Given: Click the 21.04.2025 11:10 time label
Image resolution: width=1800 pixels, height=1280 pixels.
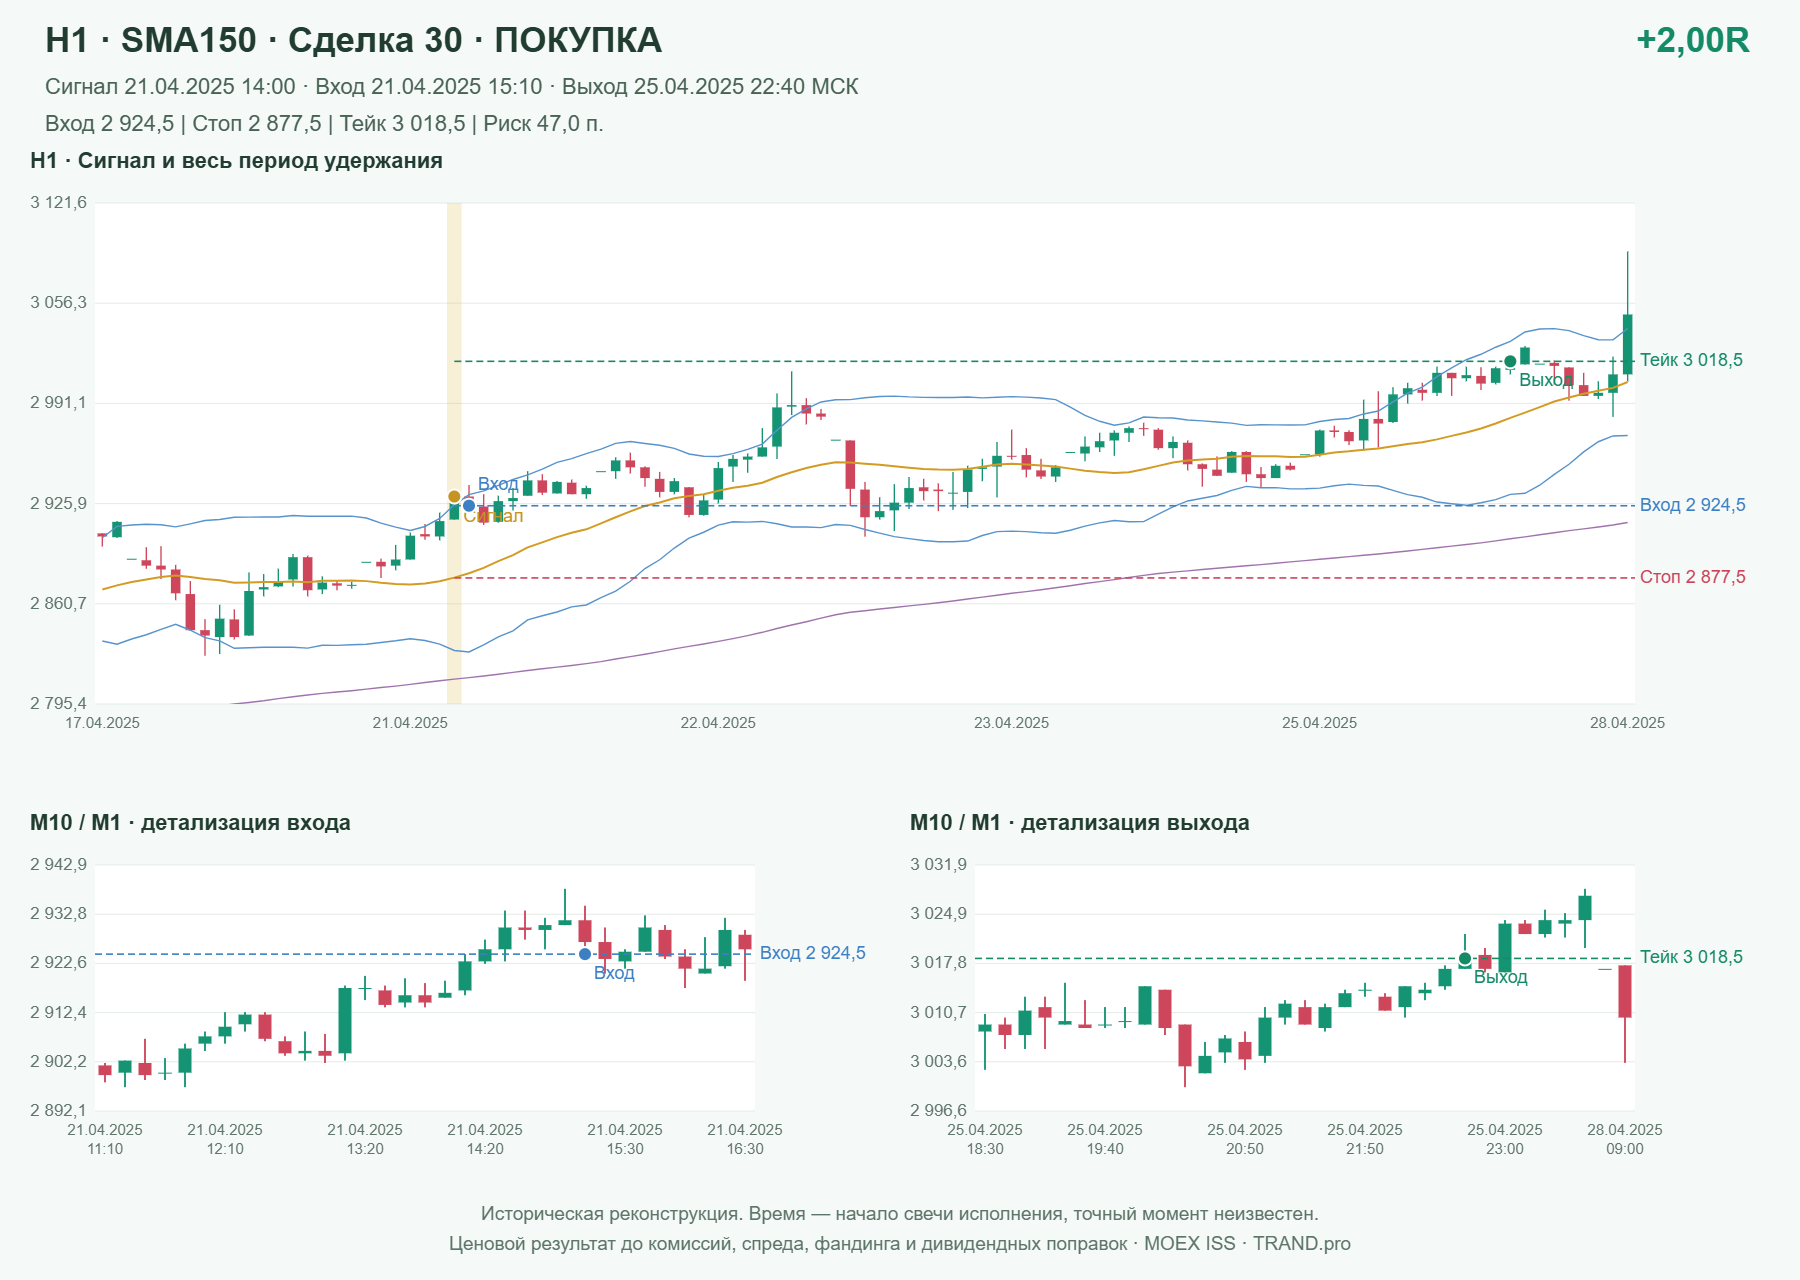Looking at the screenshot, I should coord(105,1139).
